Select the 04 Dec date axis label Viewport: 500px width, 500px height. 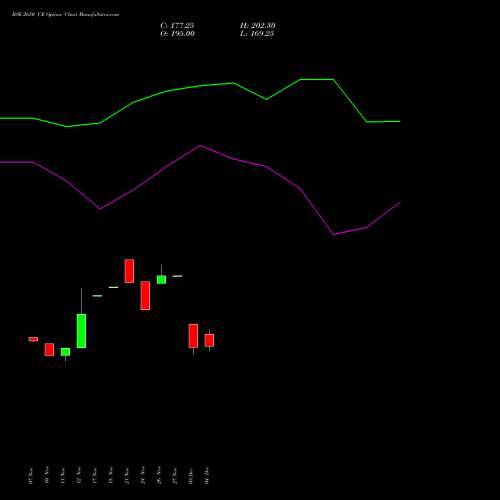pyautogui.click(x=207, y=475)
